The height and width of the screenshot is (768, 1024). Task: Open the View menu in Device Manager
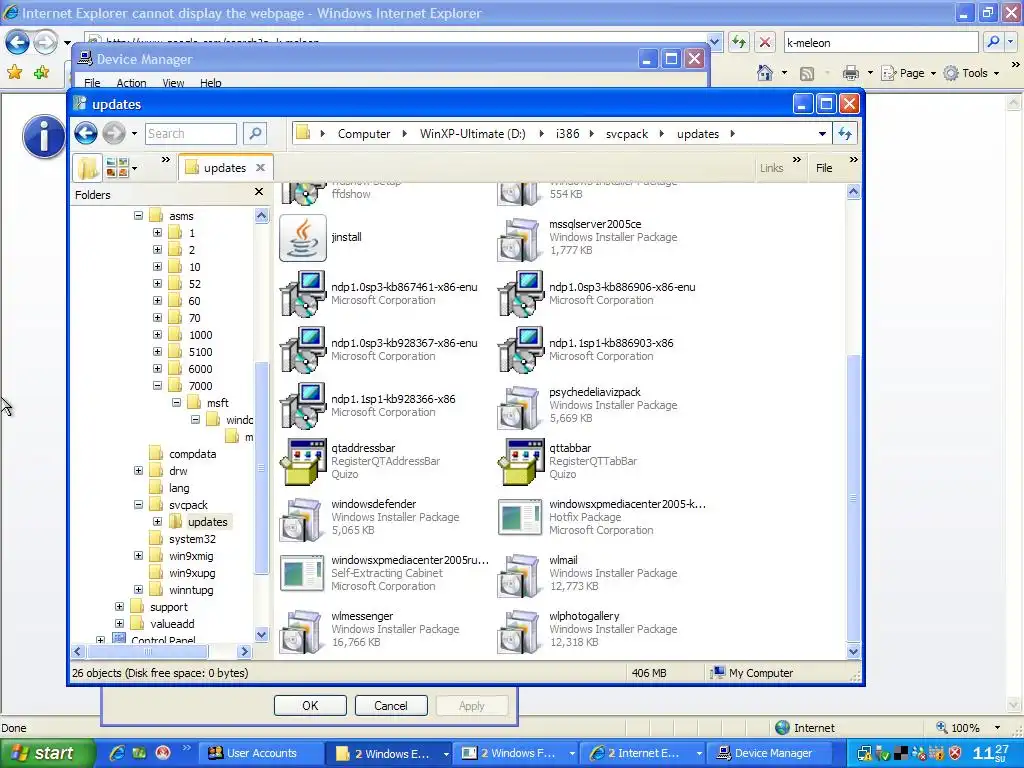(x=173, y=83)
